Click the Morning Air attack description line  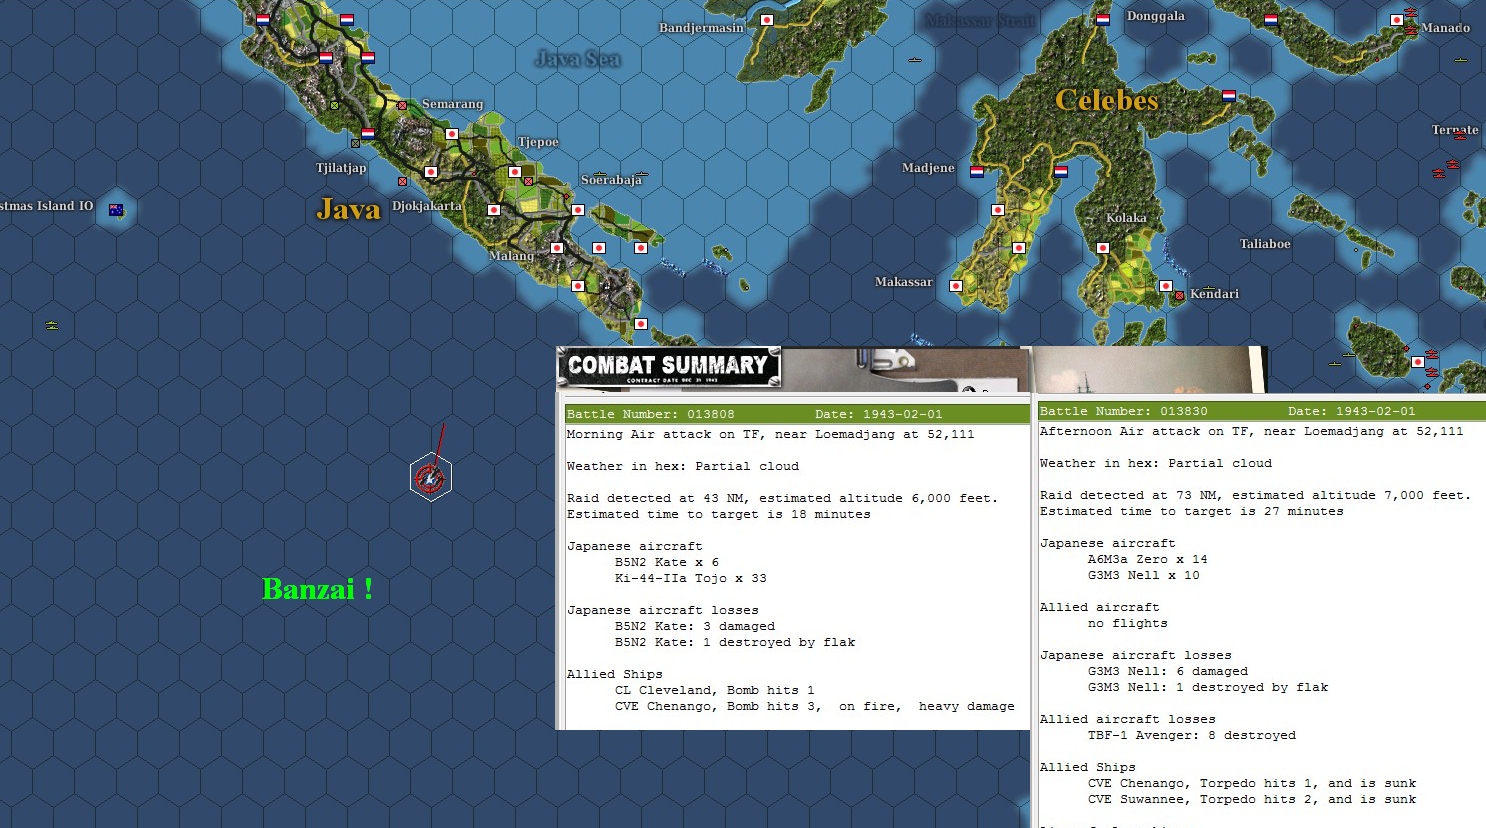[x=770, y=434]
